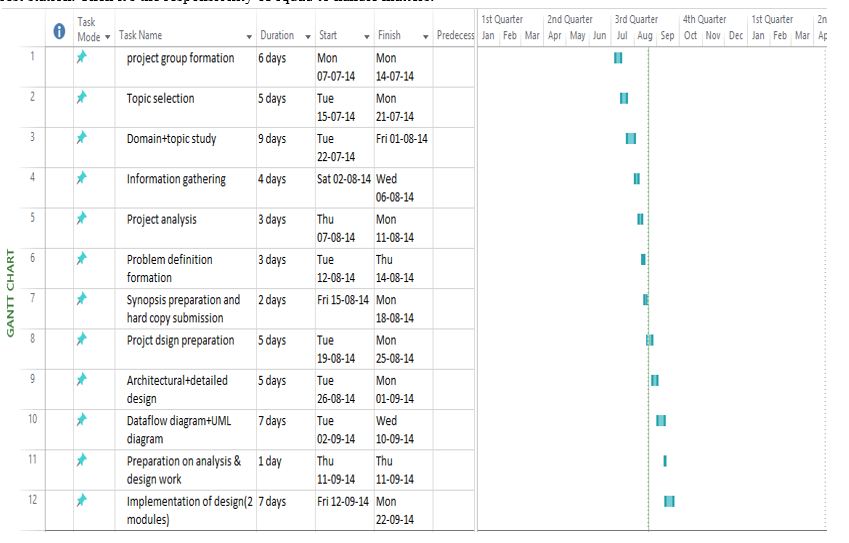The width and height of the screenshot is (849, 543).
Task: Click the '4 days' duration cell
Action: [x=272, y=179]
